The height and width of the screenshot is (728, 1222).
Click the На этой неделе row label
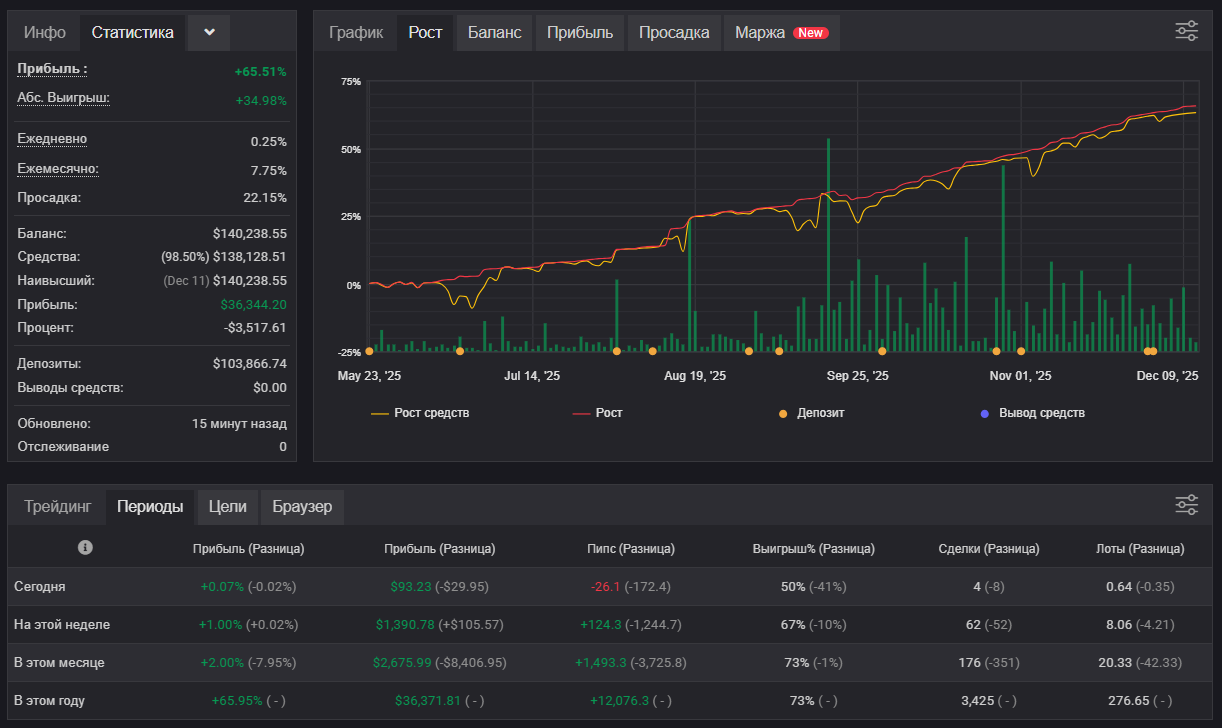[62, 624]
